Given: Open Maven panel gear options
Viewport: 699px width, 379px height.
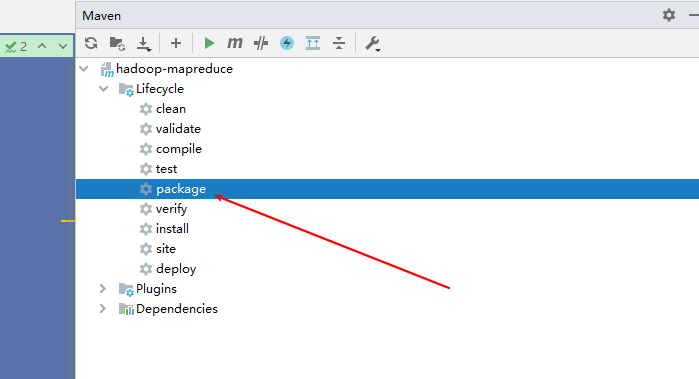Looking at the screenshot, I should click(669, 15).
